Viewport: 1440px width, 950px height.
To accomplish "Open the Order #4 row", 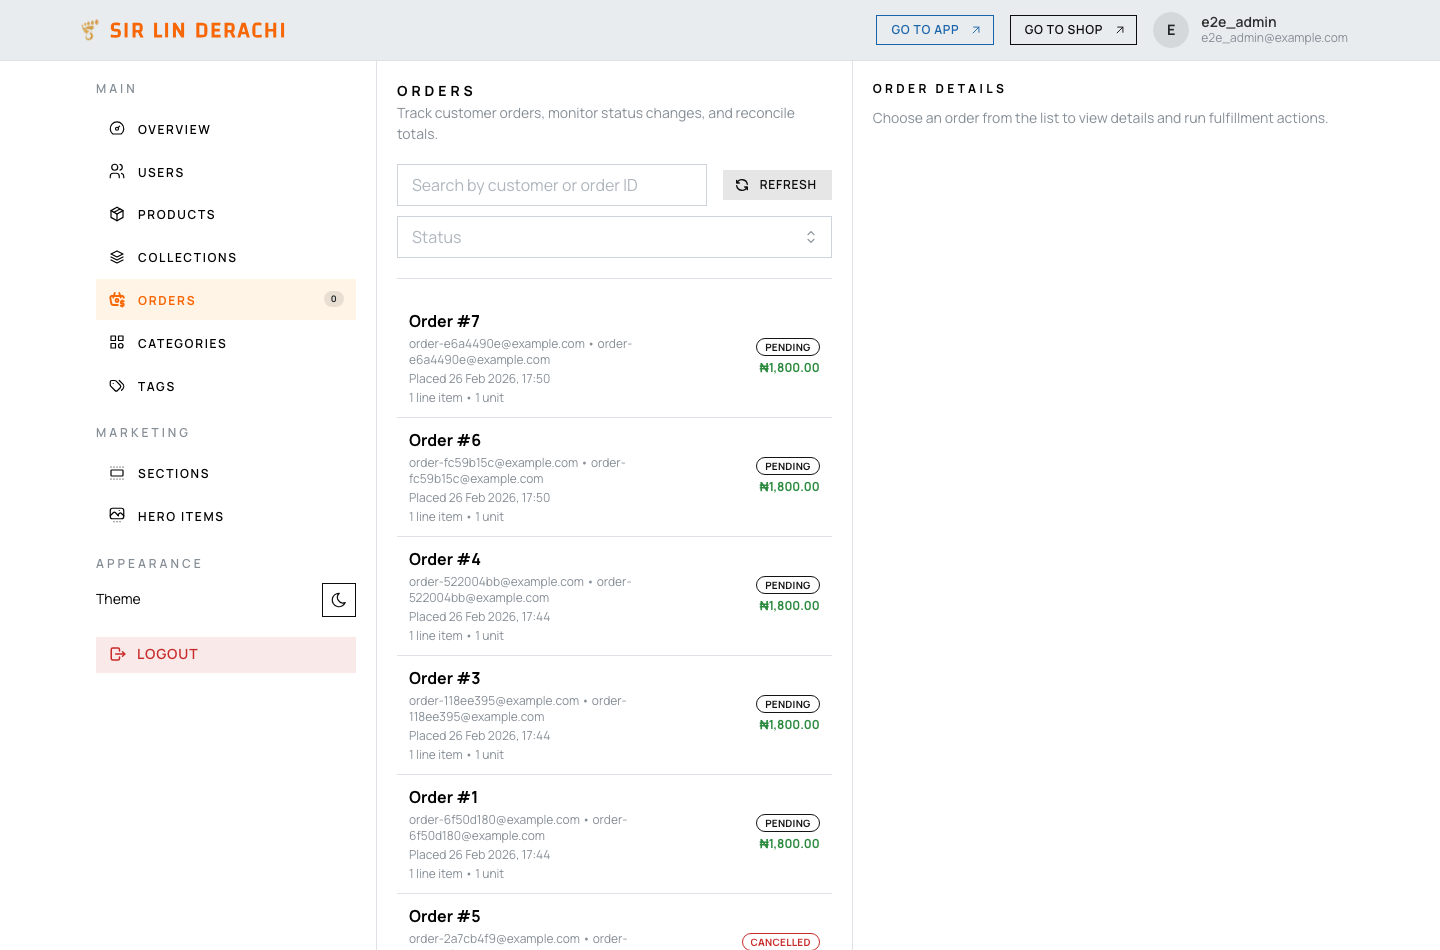I will coord(614,596).
